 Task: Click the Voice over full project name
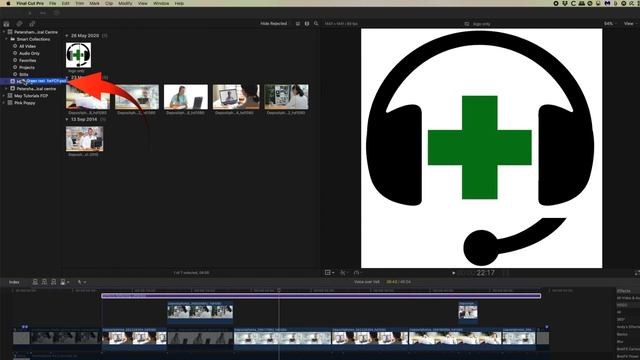pos(367,282)
